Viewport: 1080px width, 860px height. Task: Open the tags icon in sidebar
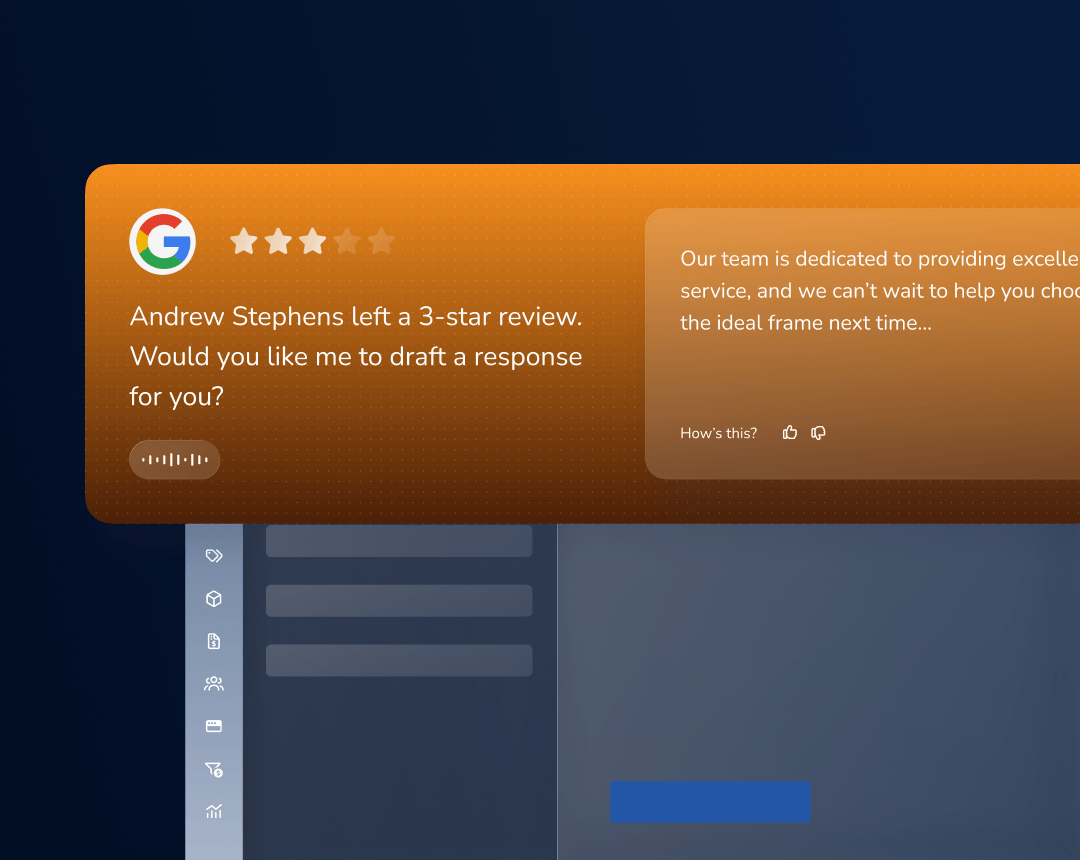click(x=214, y=556)
